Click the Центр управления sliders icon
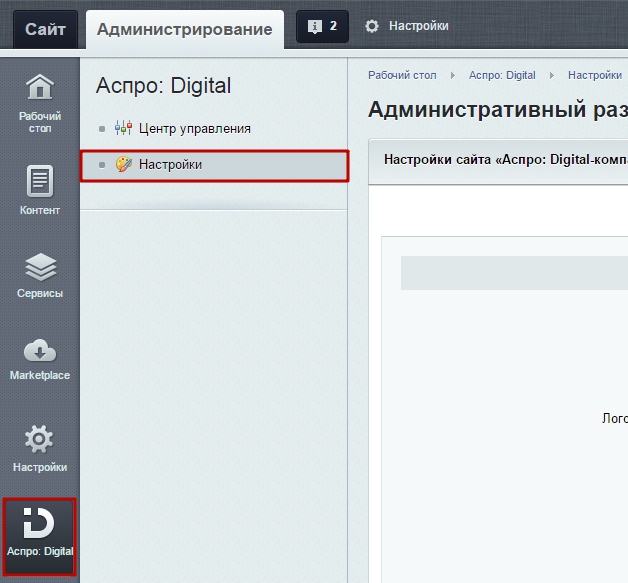 (x=123, y=128)
